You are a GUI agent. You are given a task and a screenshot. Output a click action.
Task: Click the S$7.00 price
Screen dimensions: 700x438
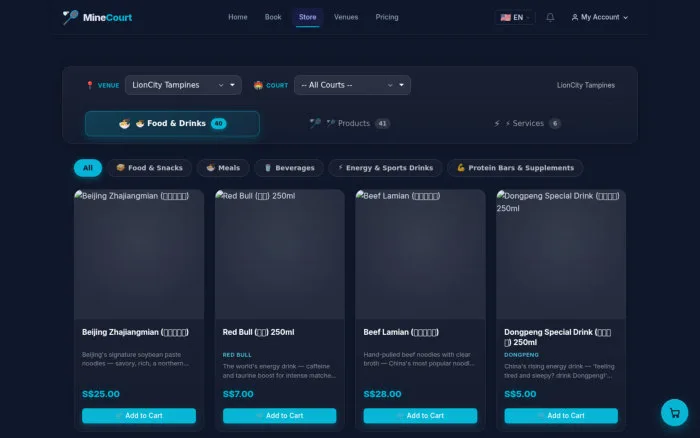click(x=238, y=394)
